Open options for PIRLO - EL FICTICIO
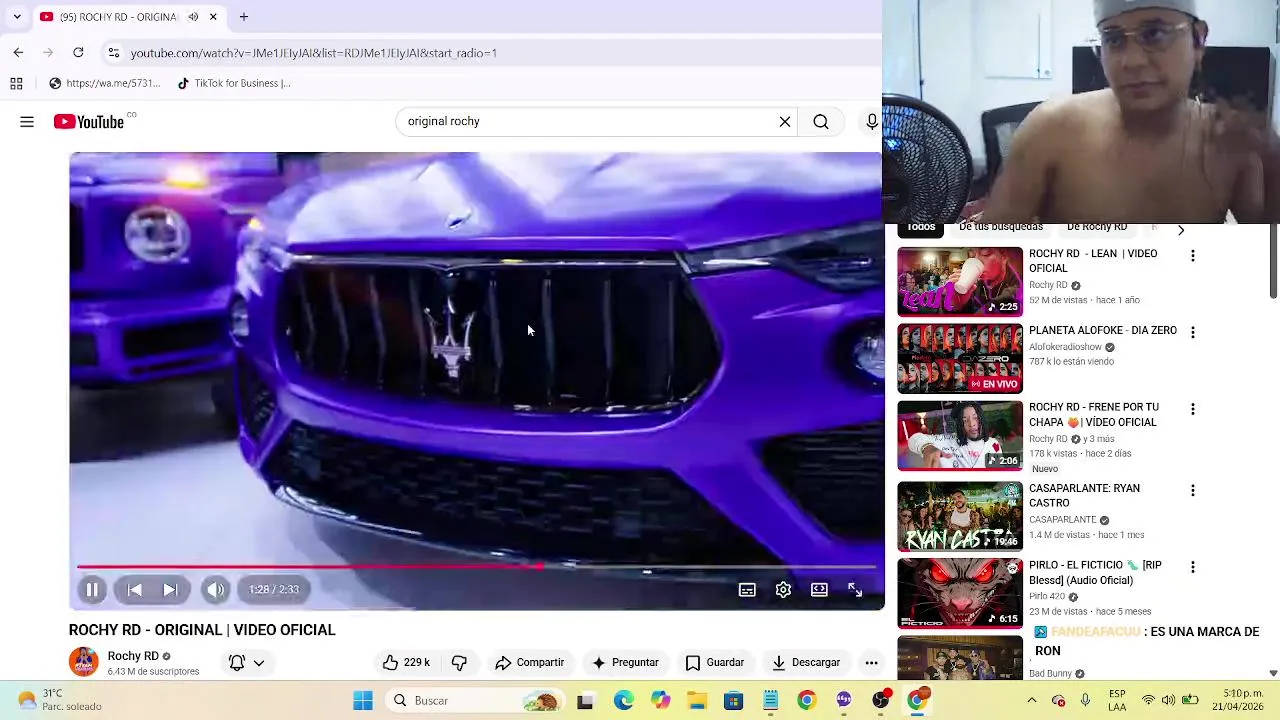 point(1192,567)
